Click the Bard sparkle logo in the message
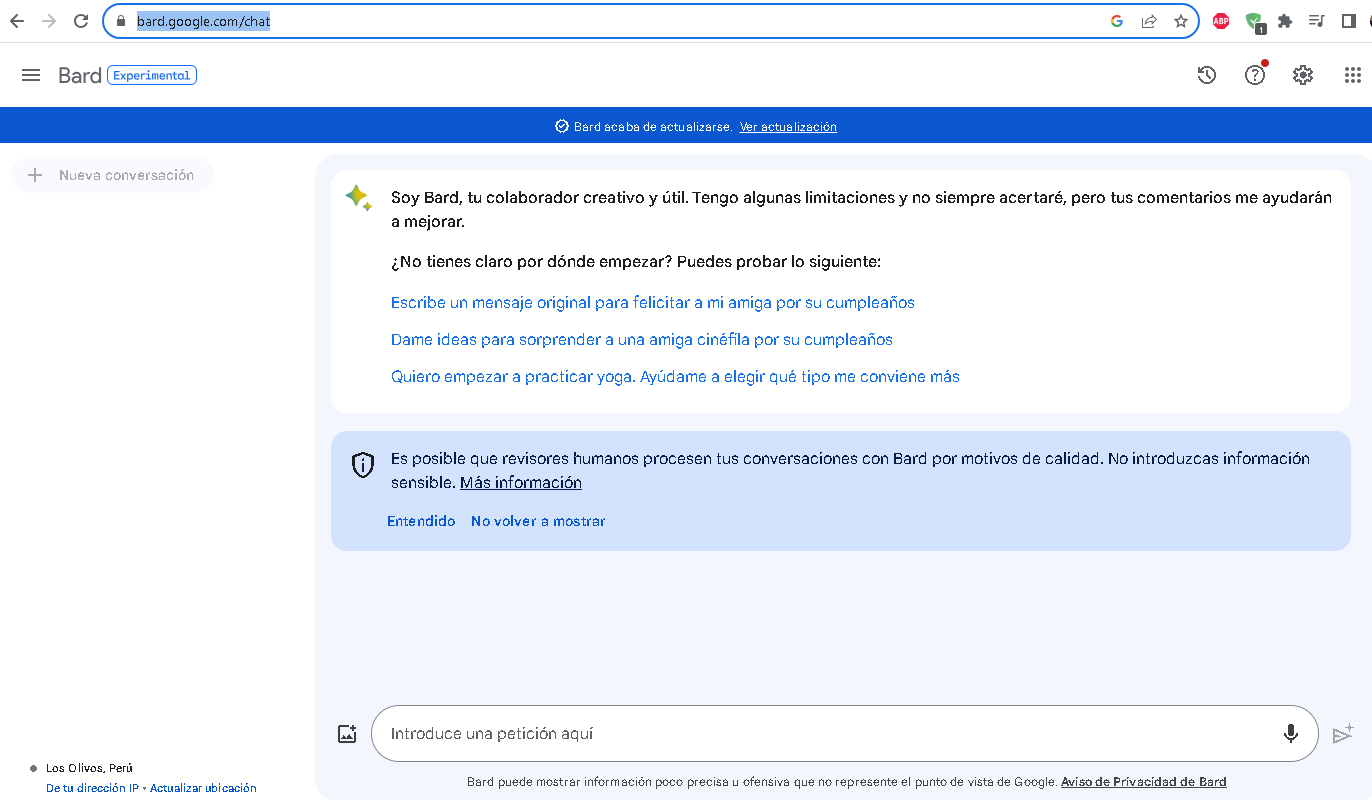 358,197
